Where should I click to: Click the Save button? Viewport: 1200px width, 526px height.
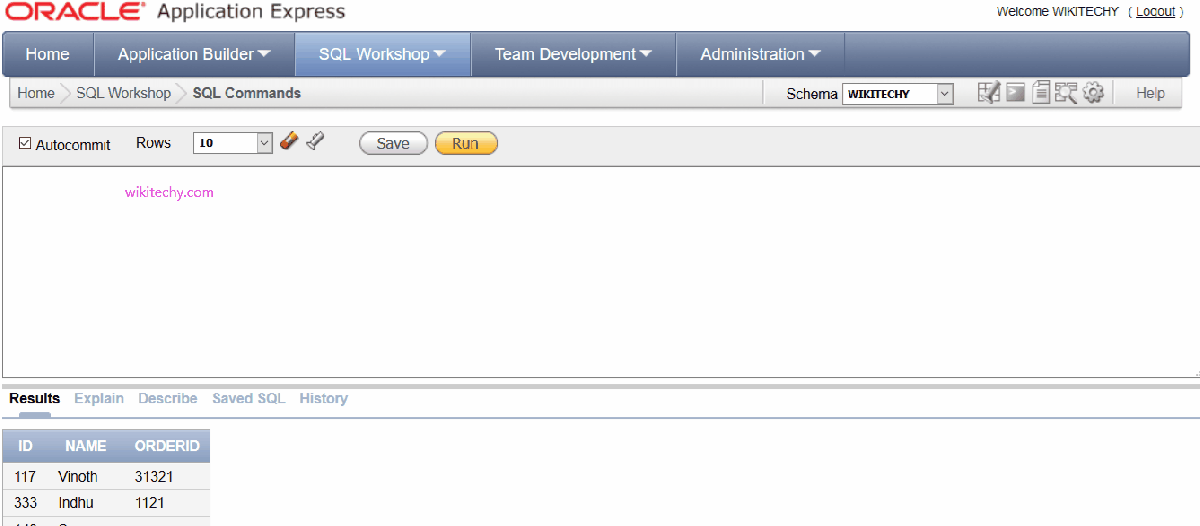[x=393, y=143]
